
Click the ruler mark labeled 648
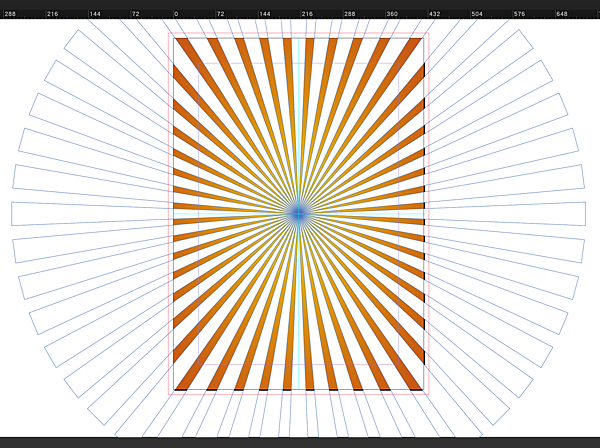click(x=562, y=14)
